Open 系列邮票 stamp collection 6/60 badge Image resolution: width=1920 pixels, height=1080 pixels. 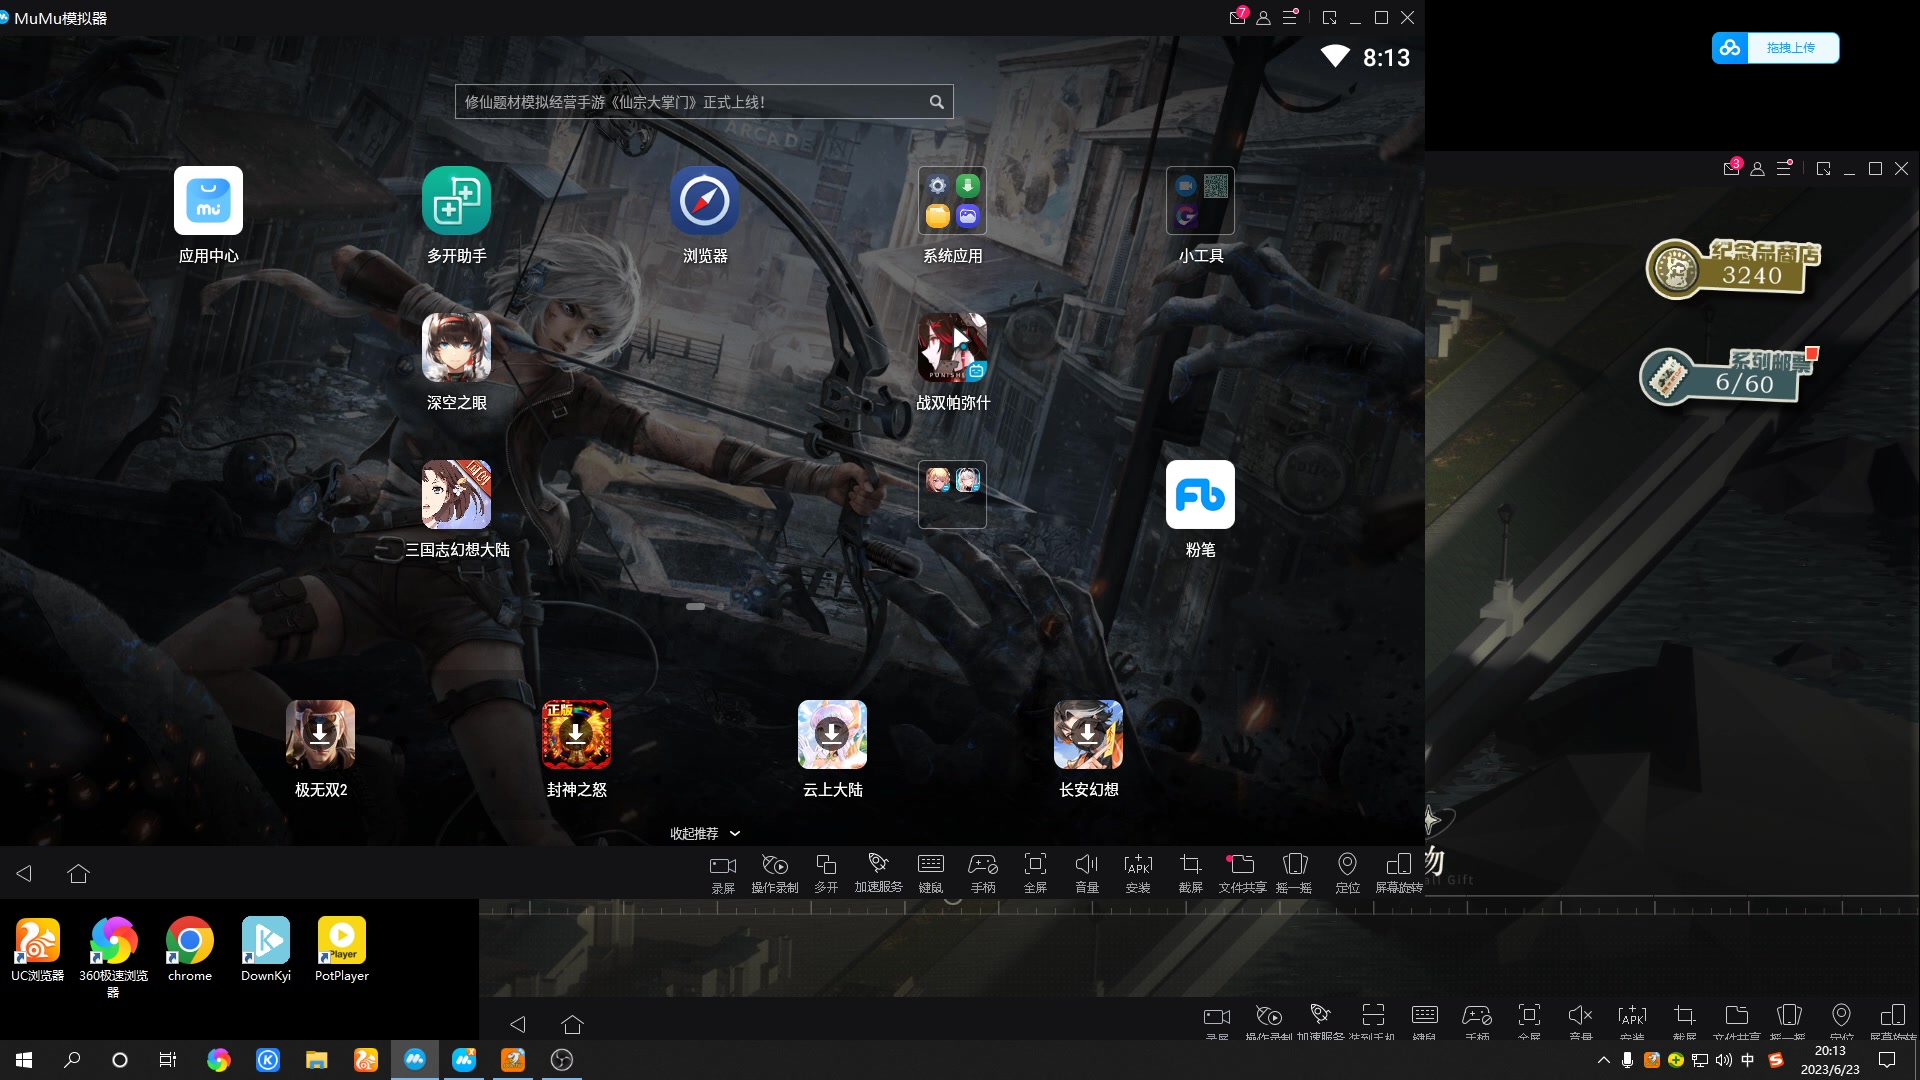1729,375
